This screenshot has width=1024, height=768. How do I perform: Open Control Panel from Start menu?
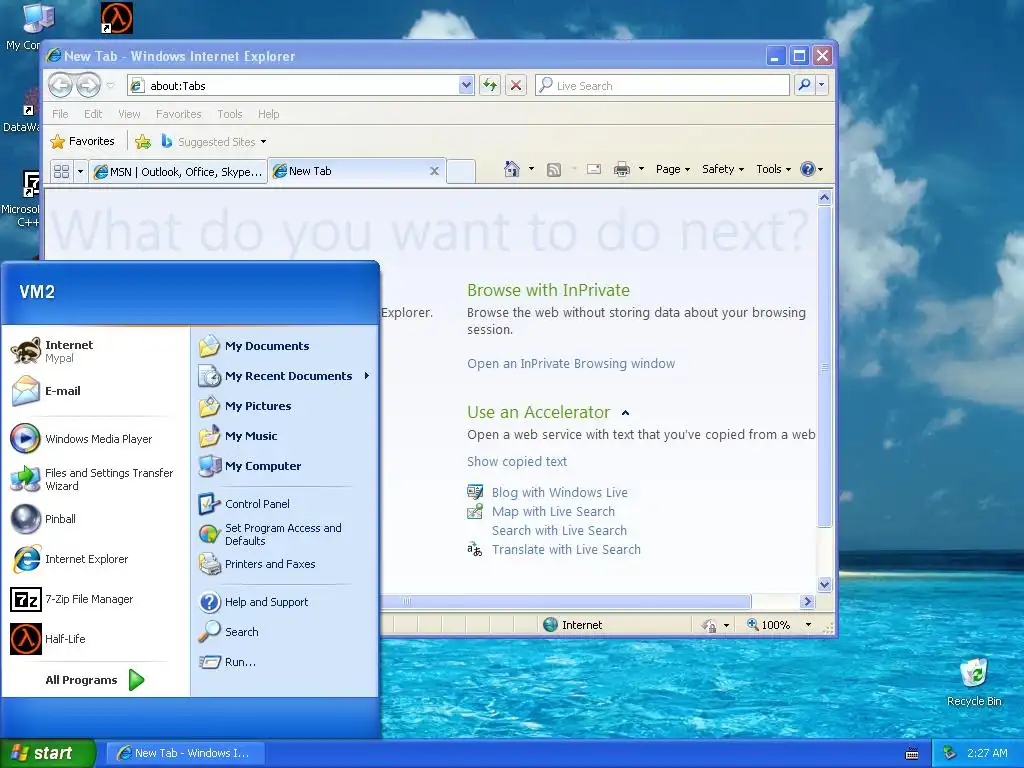coord(285,504)
